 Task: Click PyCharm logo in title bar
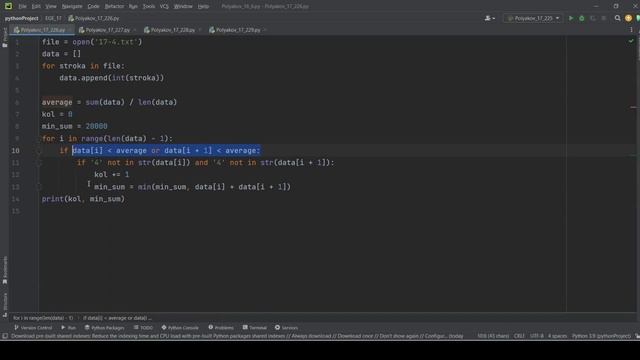click(x=8, y=6)
